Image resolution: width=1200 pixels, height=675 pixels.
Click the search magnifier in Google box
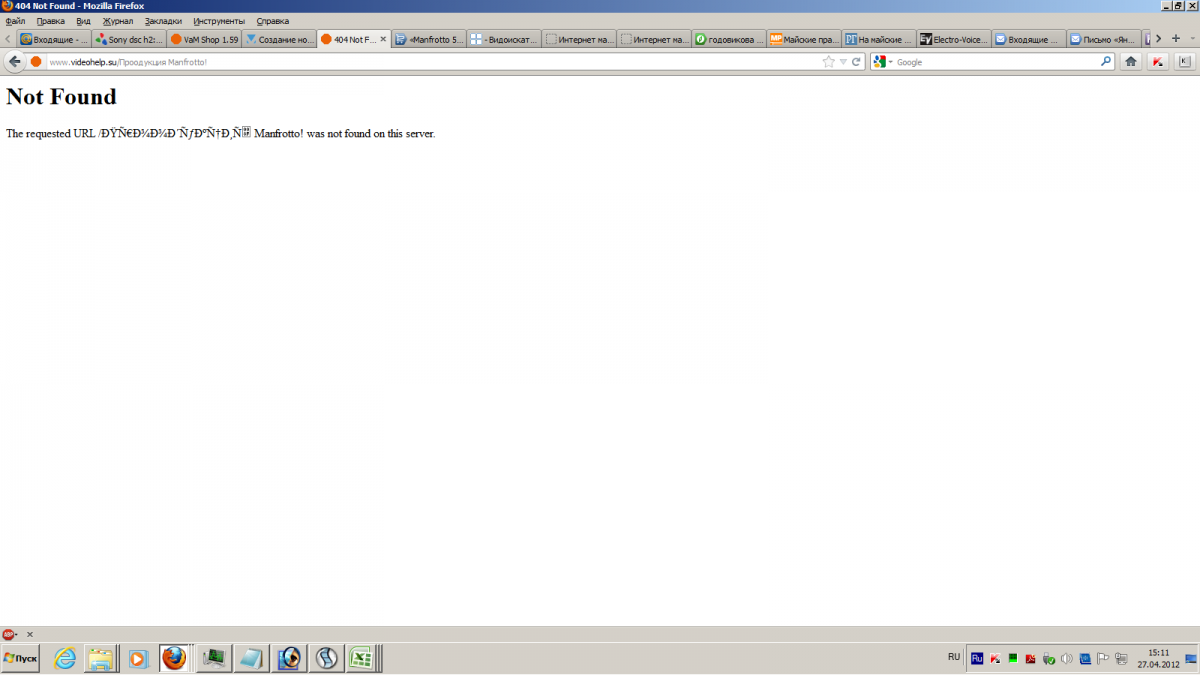tap(1106, 62)
